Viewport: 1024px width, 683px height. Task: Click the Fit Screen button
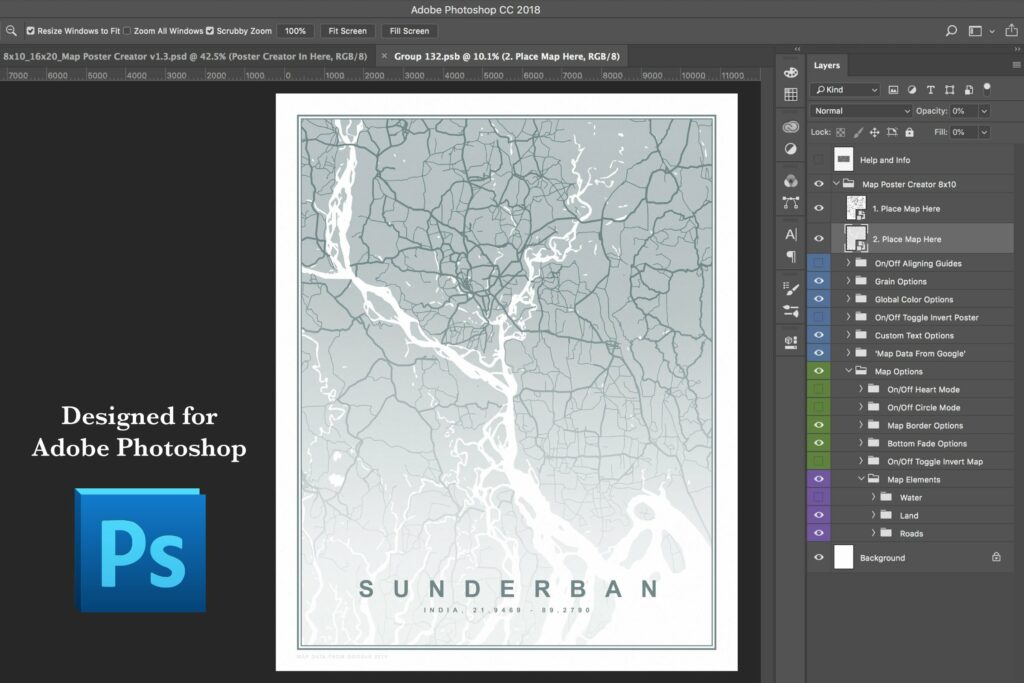(x=347, y=31)
